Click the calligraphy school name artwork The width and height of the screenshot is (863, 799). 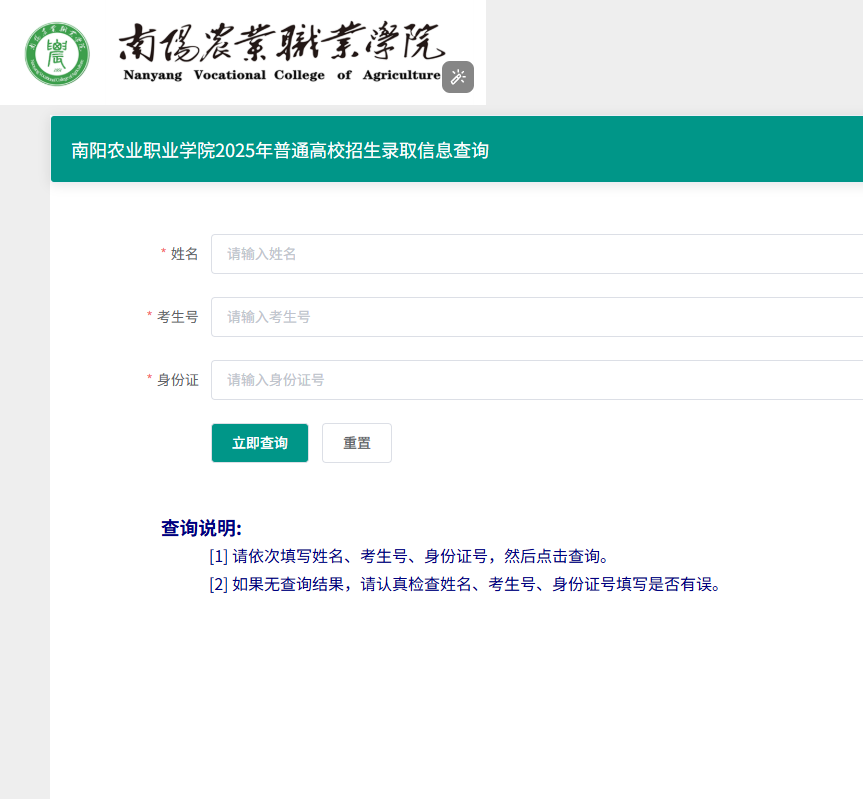pyautogui.click(x=280, y=40)
